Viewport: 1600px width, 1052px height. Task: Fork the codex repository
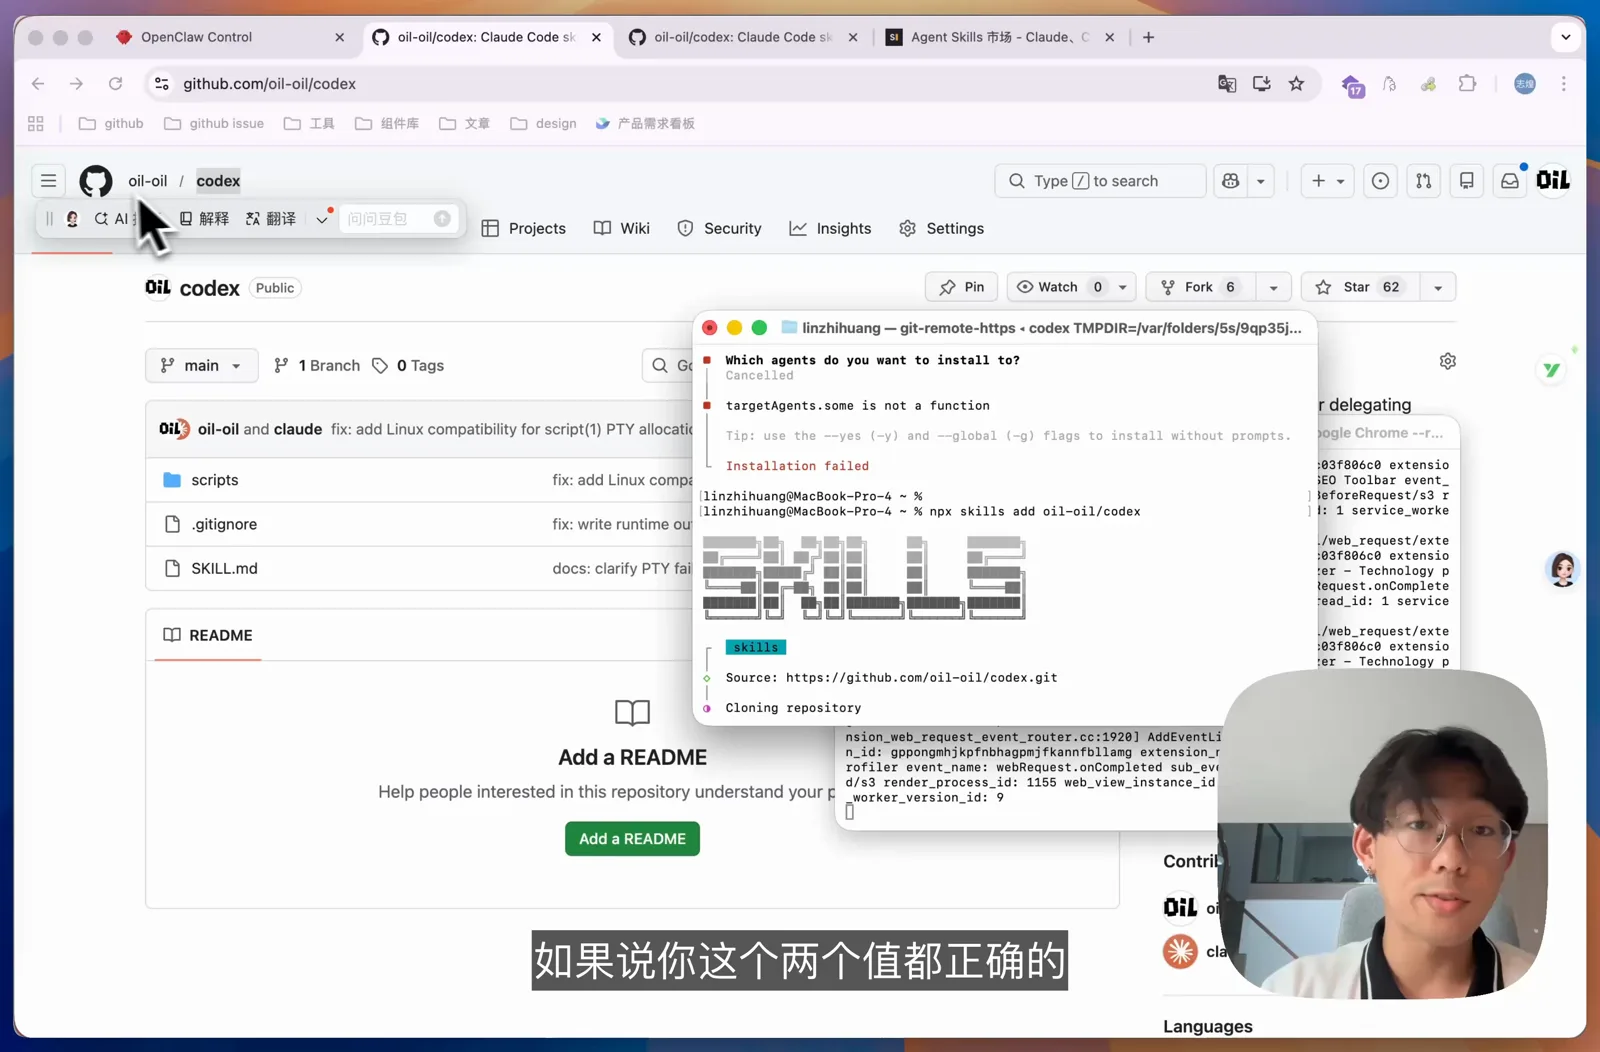click(x=1200, y=287)
